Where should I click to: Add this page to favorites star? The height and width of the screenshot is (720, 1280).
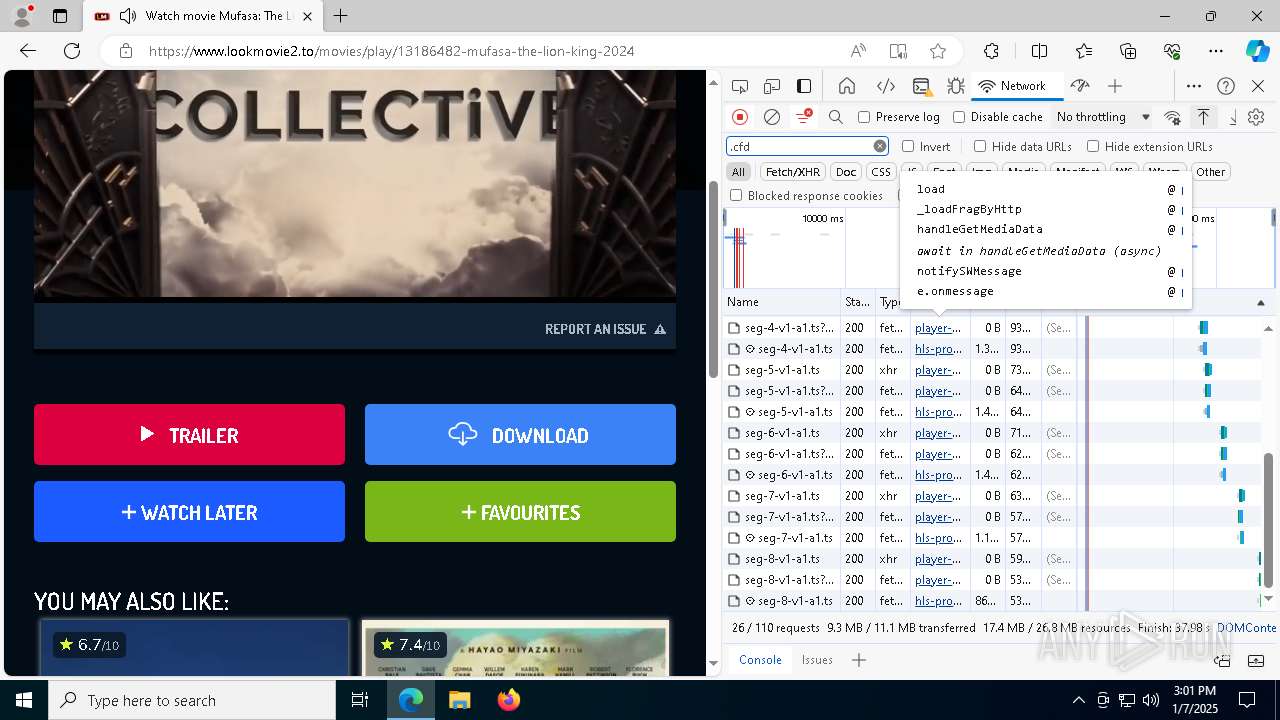938,51
